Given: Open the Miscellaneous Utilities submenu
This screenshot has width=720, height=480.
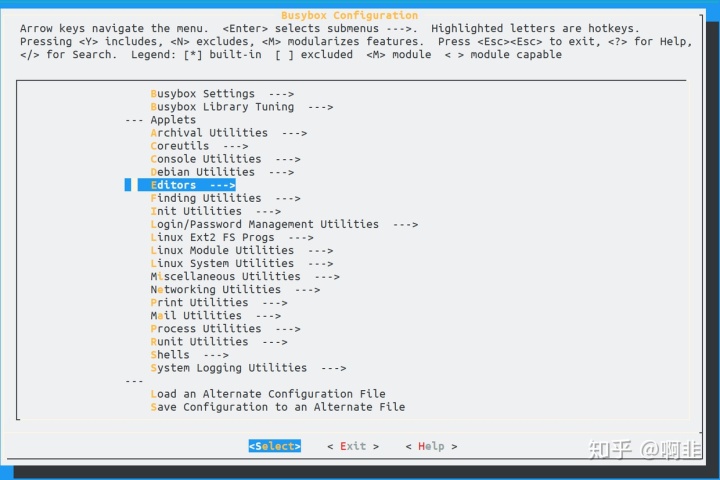Looking at the screenshot, I should (245, 277).
